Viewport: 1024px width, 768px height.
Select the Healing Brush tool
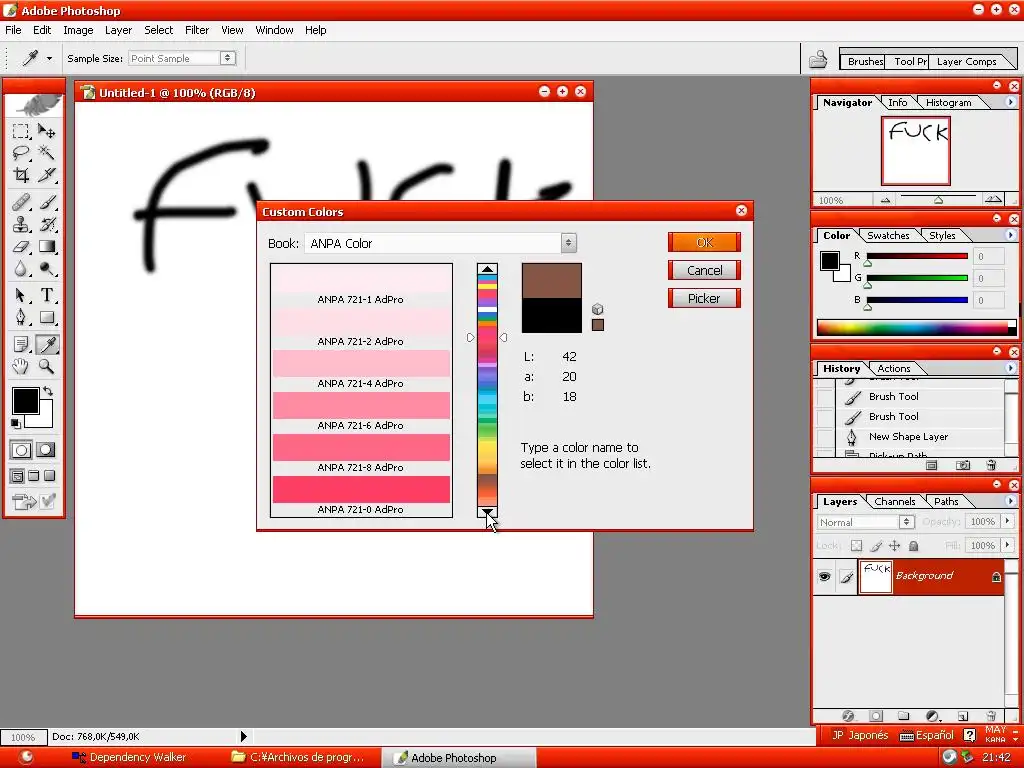(21, 202)
